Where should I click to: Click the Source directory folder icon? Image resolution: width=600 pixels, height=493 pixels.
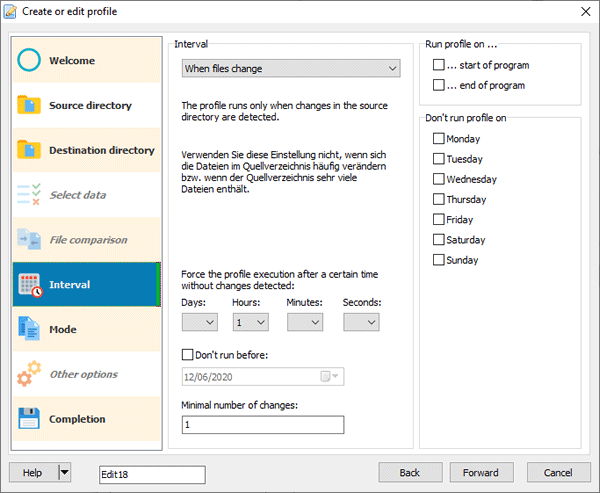[30, 106]
